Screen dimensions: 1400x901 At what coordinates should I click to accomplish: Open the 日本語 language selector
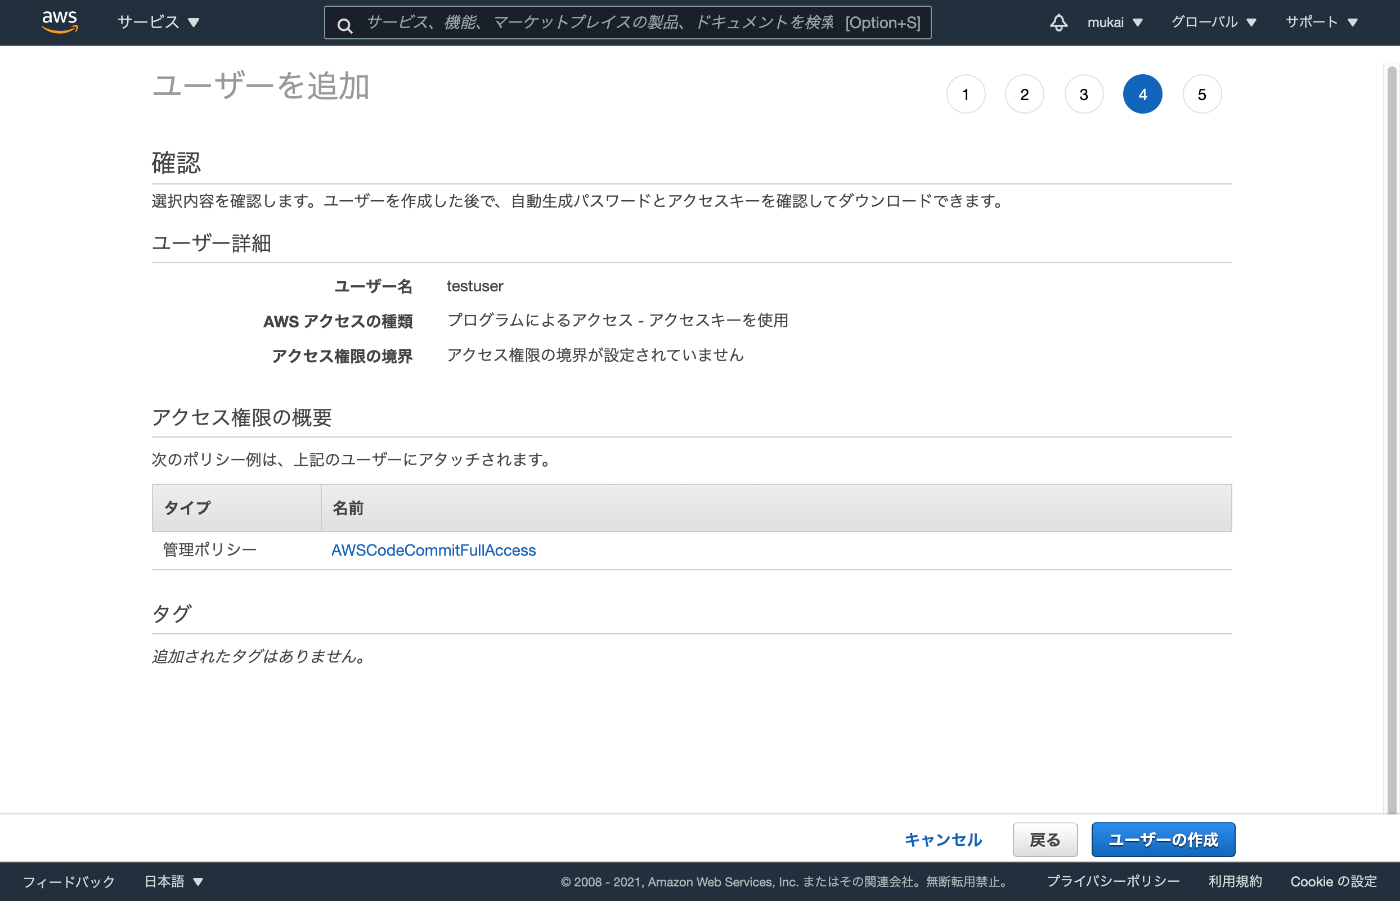tap(174, 882)
